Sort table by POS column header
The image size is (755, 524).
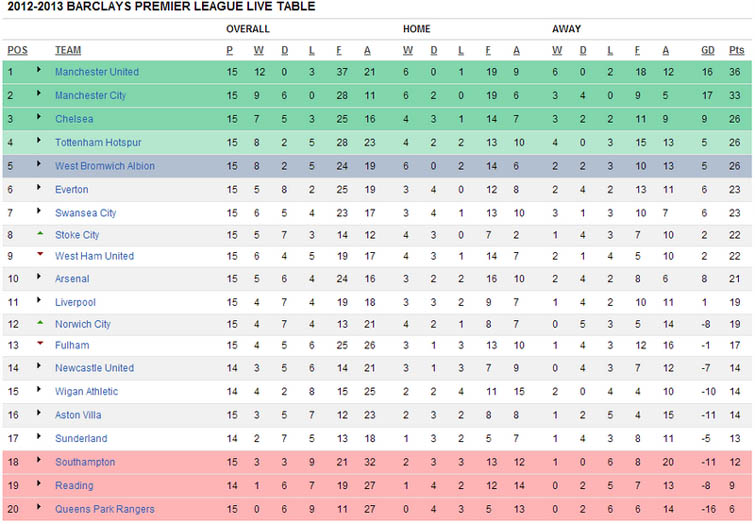17,50
